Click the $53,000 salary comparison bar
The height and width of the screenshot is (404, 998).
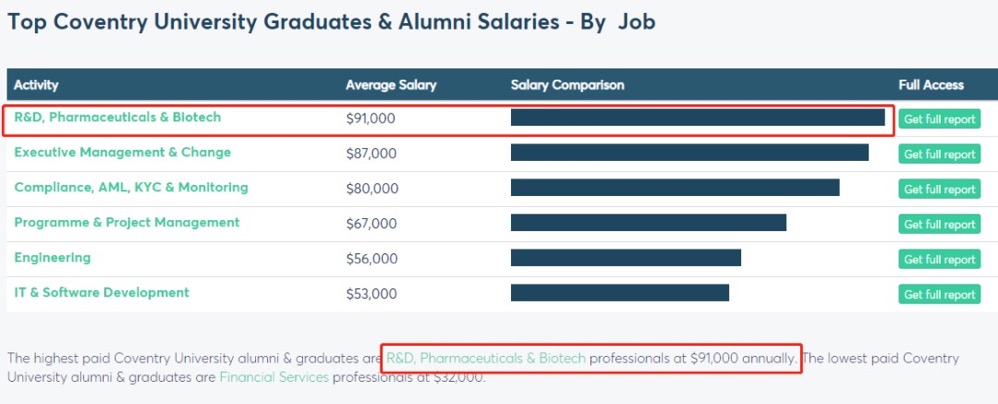pos(619,293)
